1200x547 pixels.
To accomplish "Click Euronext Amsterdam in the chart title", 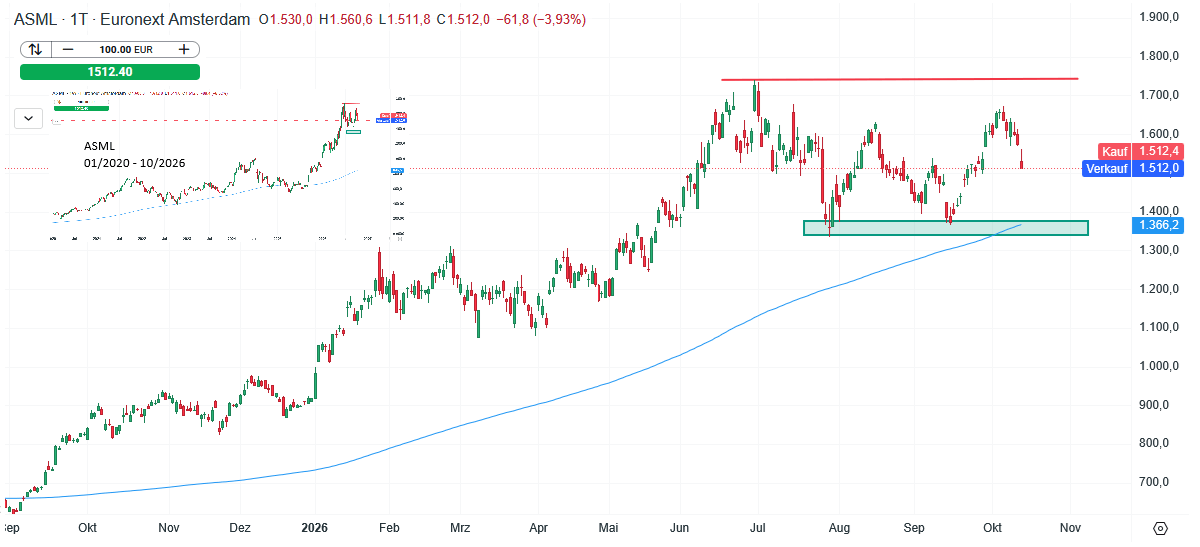I will point(174,19).
